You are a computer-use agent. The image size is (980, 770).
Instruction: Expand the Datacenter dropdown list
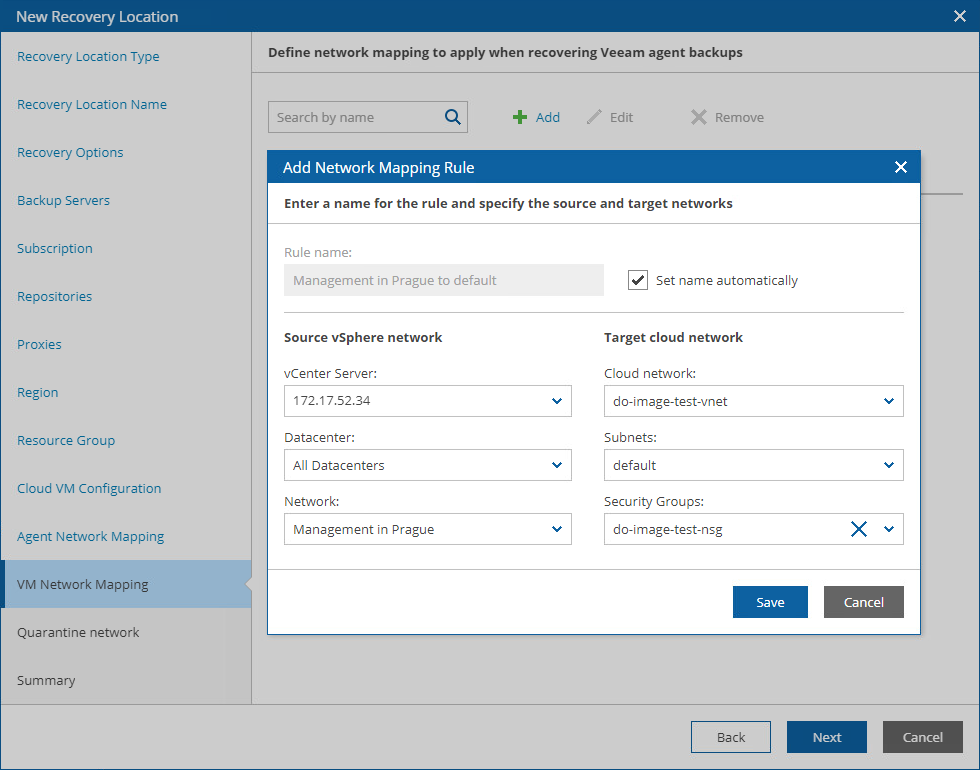click(557, 465)
